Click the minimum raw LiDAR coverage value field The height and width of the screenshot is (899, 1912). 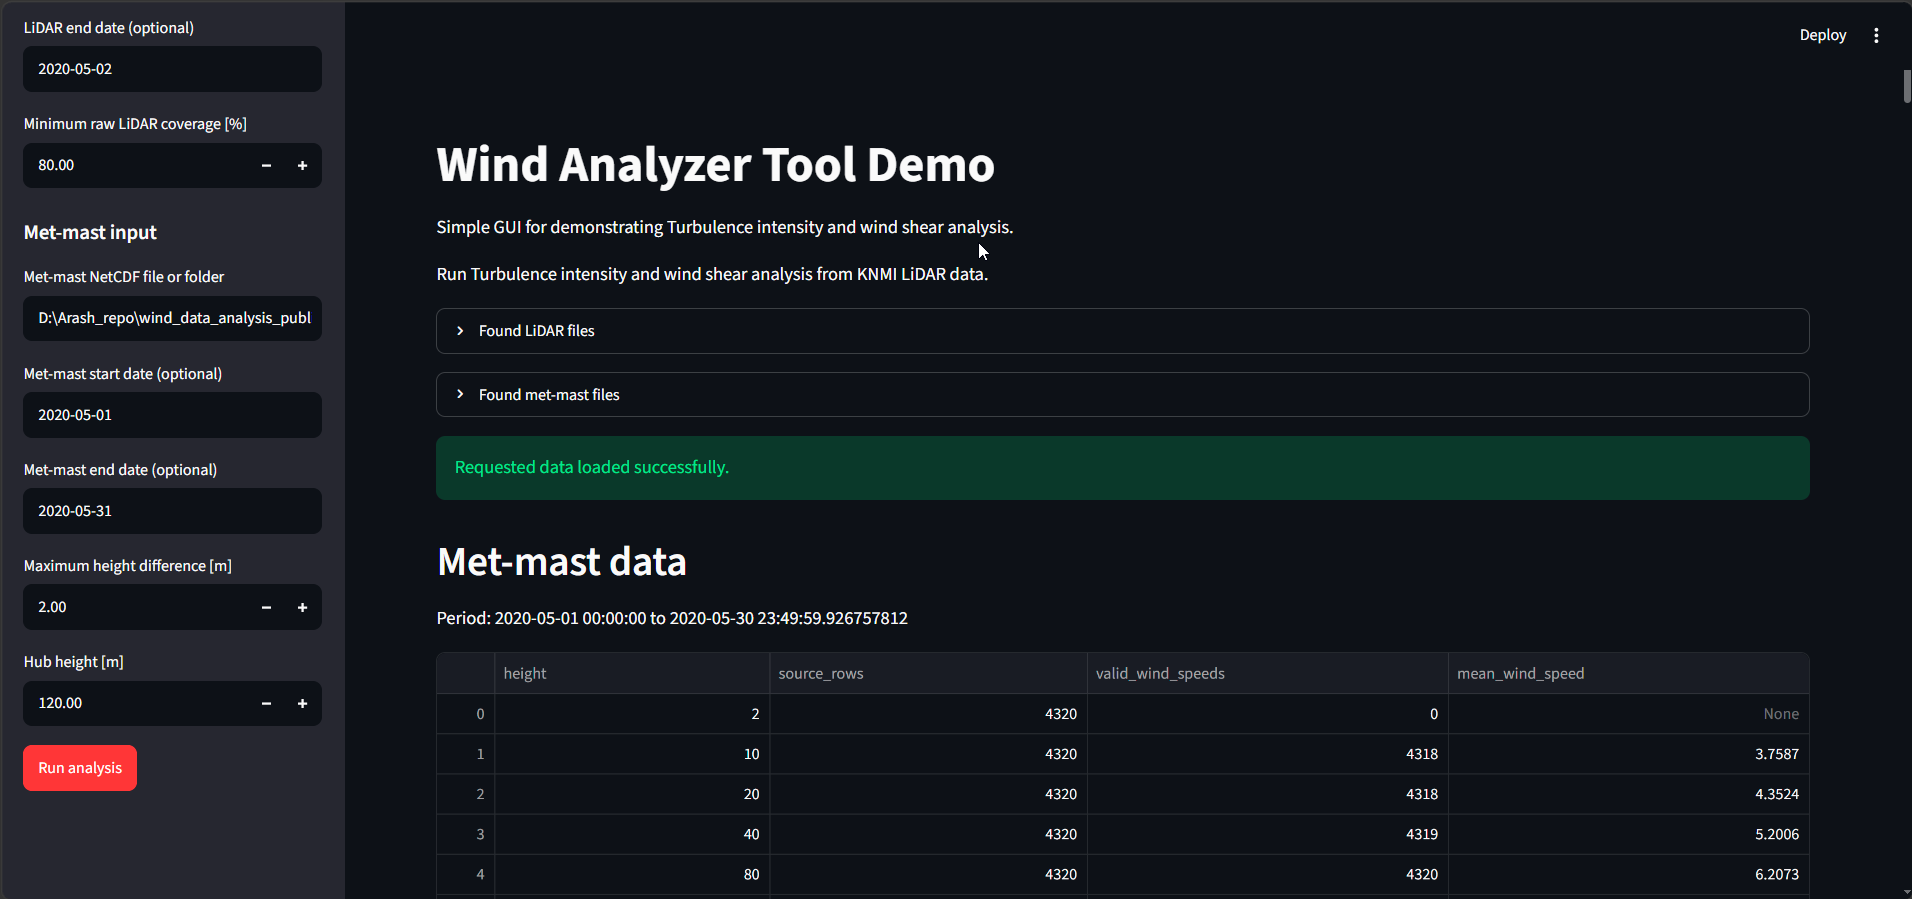[x=136, y=166]
